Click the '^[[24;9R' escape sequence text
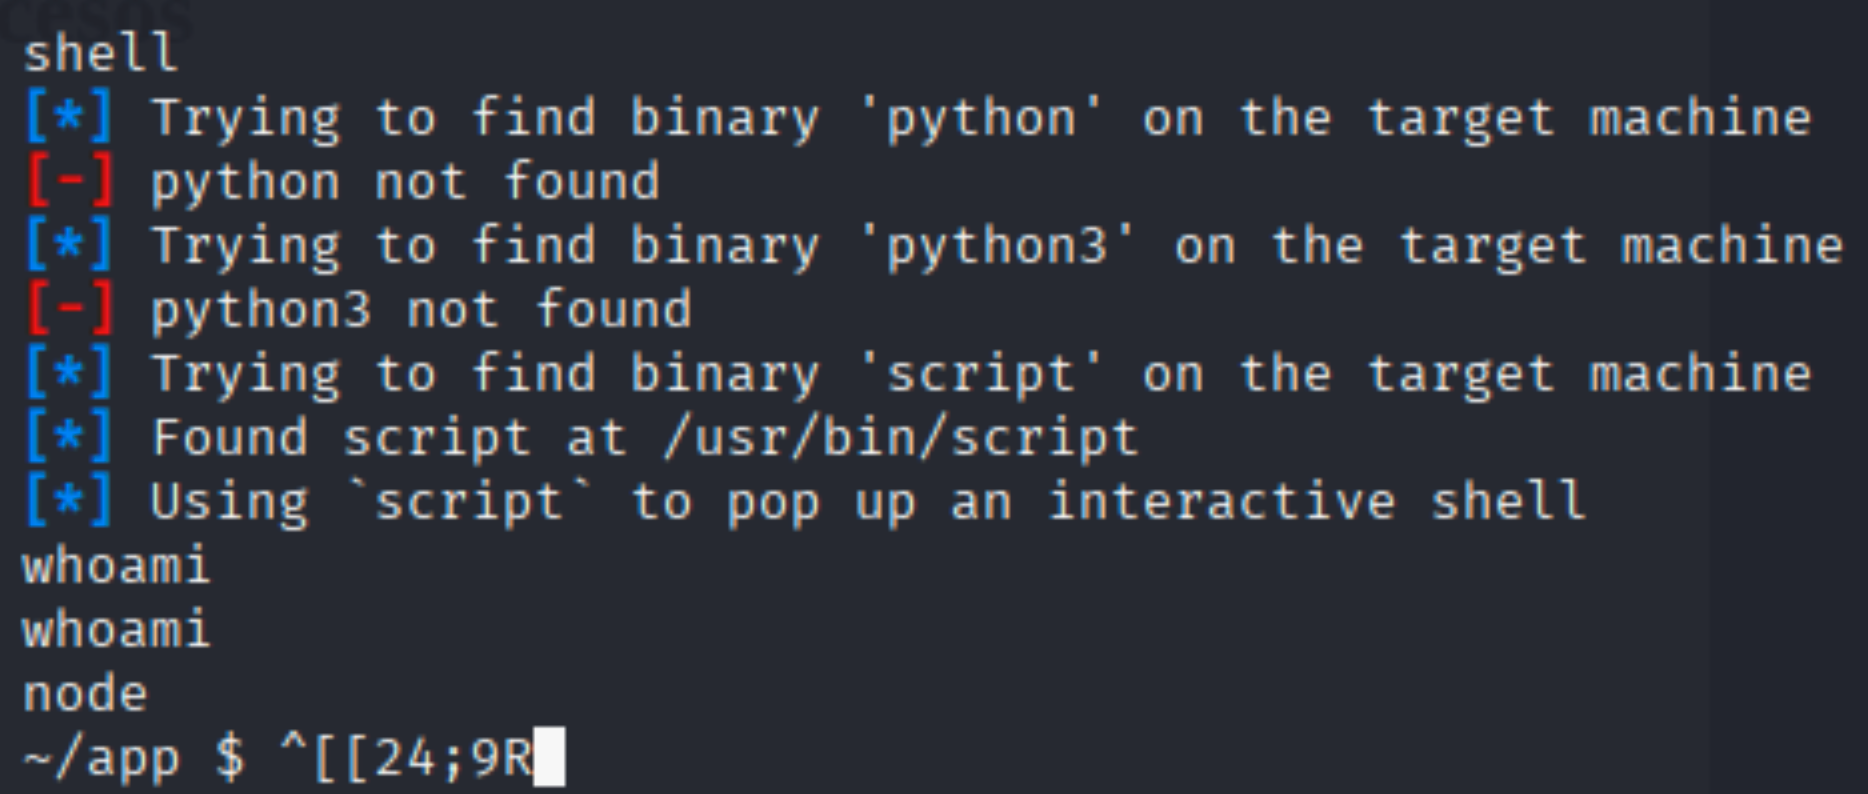Viewport: 1868px width, 794px height. click(407, 758)
